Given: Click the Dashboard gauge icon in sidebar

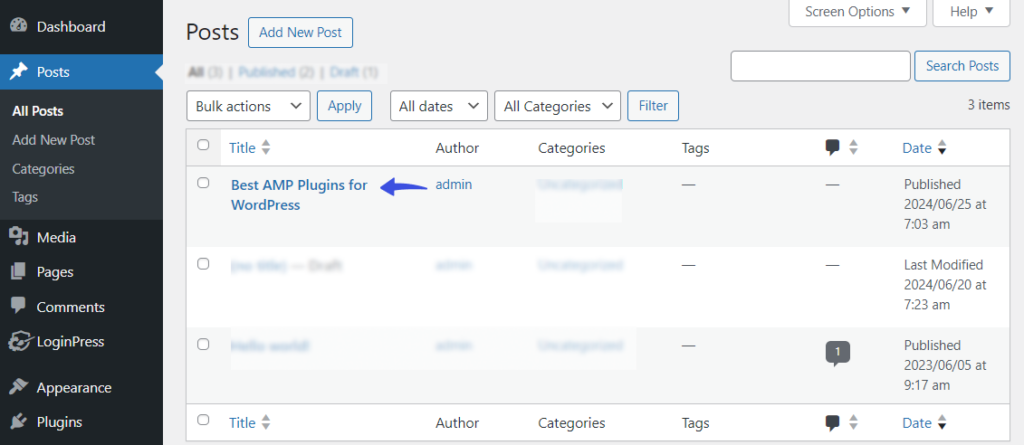Looking at the screenshot, I should [x=19, y=27].
